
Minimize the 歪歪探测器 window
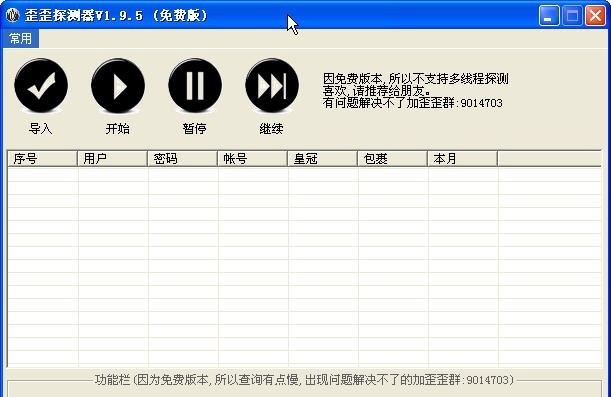[549, 16]
